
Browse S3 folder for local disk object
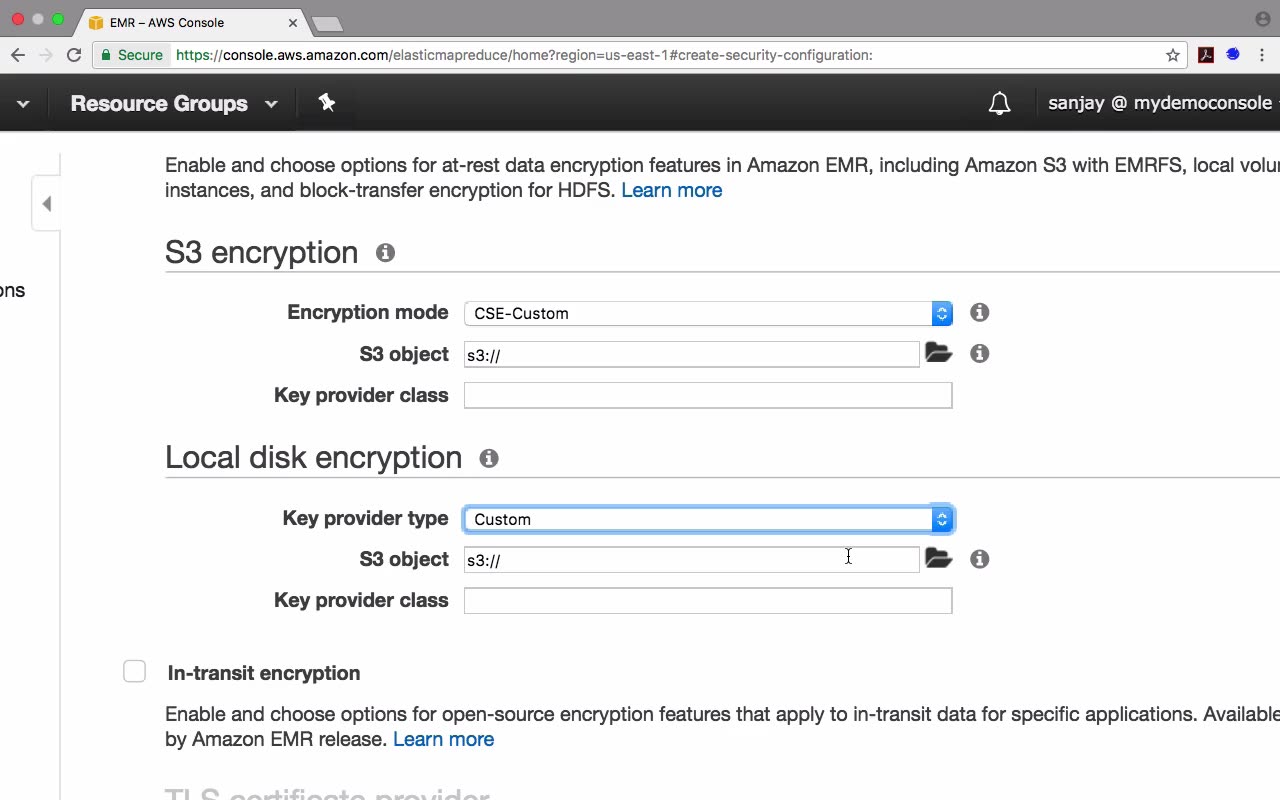[938, 558]
